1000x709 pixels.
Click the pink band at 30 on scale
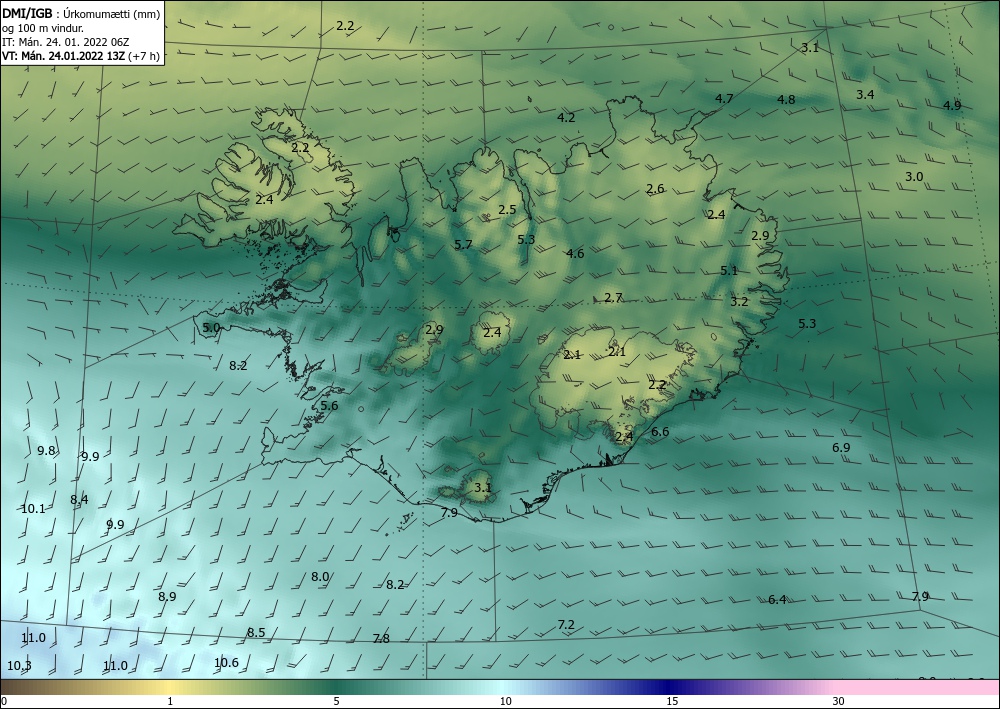point(838,687)
